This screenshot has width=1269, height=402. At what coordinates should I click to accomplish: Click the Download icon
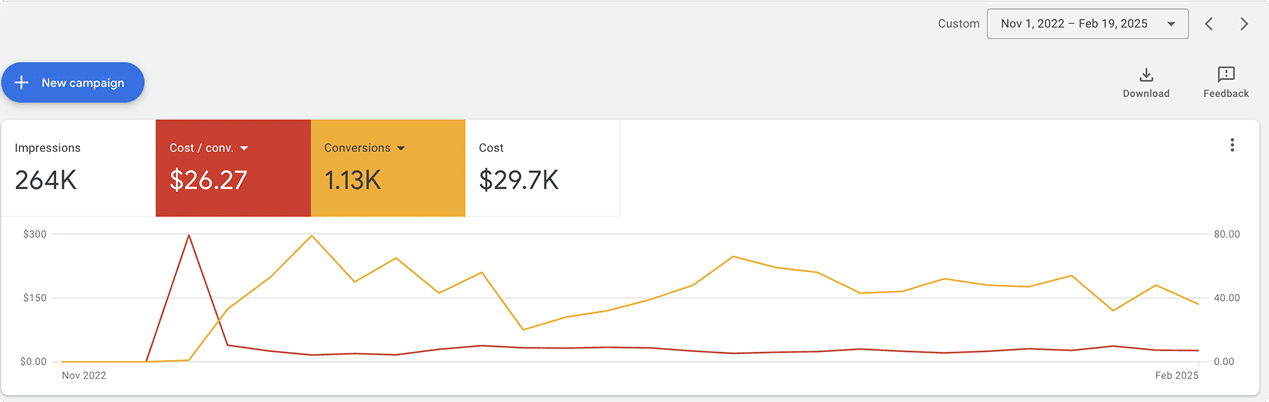(x=1146, y=75)
